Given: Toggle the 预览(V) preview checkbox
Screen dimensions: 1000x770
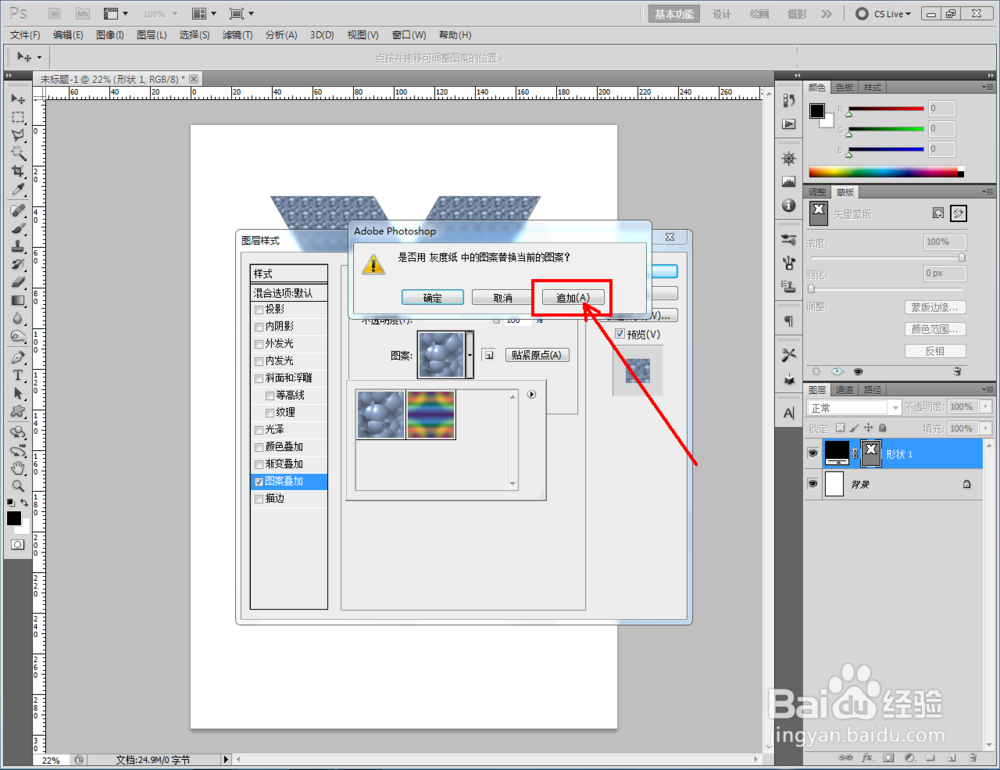Looking at the screenshot, I should click(620, 334).
